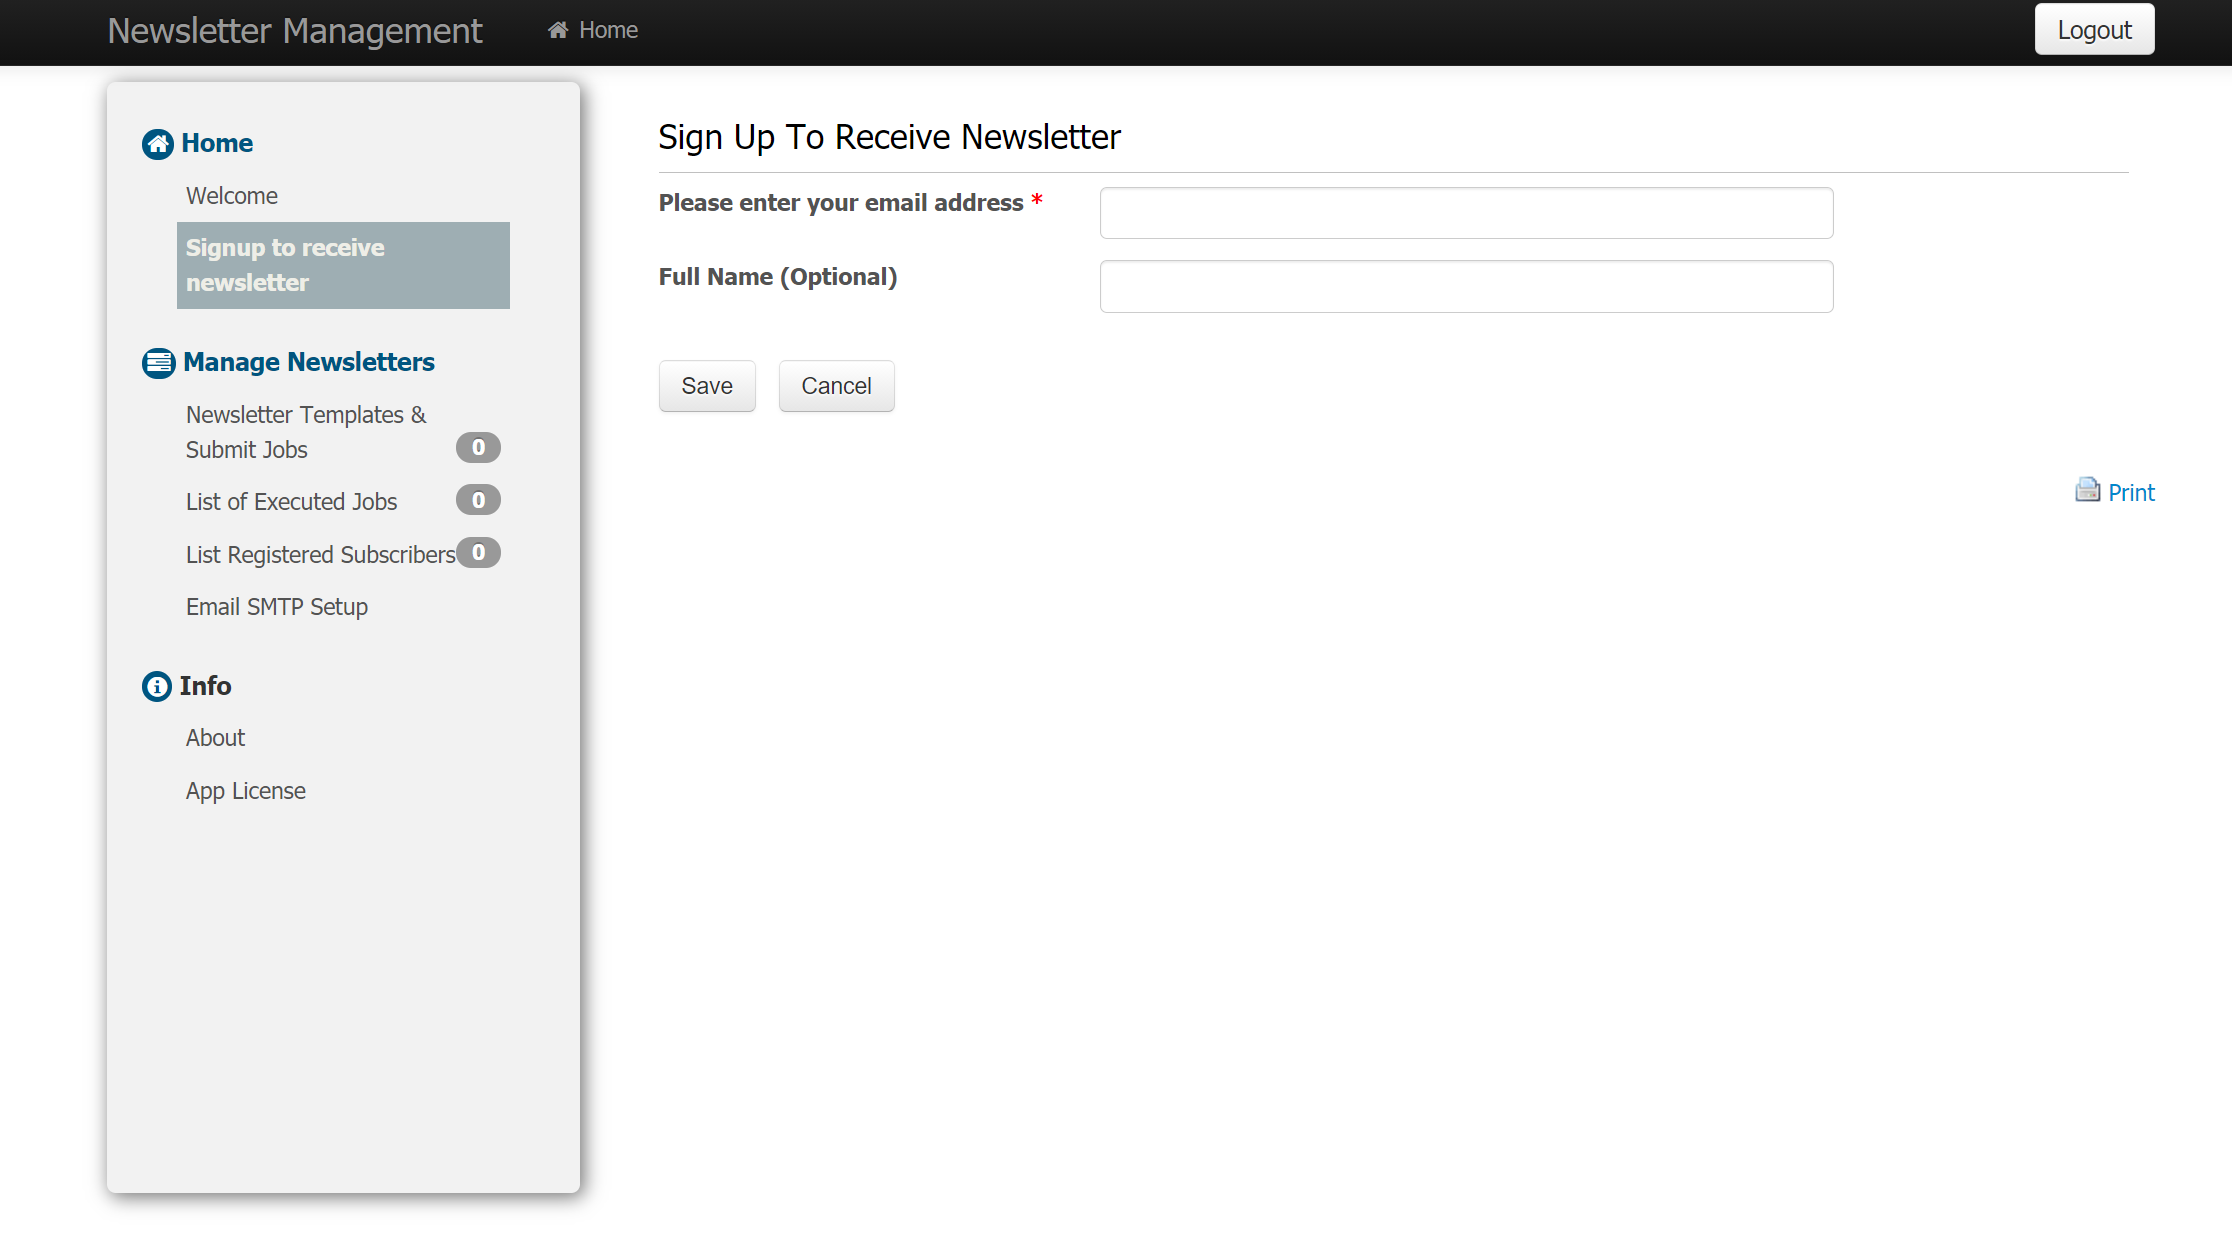Select the Home heading in sidebar
The height and width of the screenshot is (1255, 2232).
click(217, 143)
